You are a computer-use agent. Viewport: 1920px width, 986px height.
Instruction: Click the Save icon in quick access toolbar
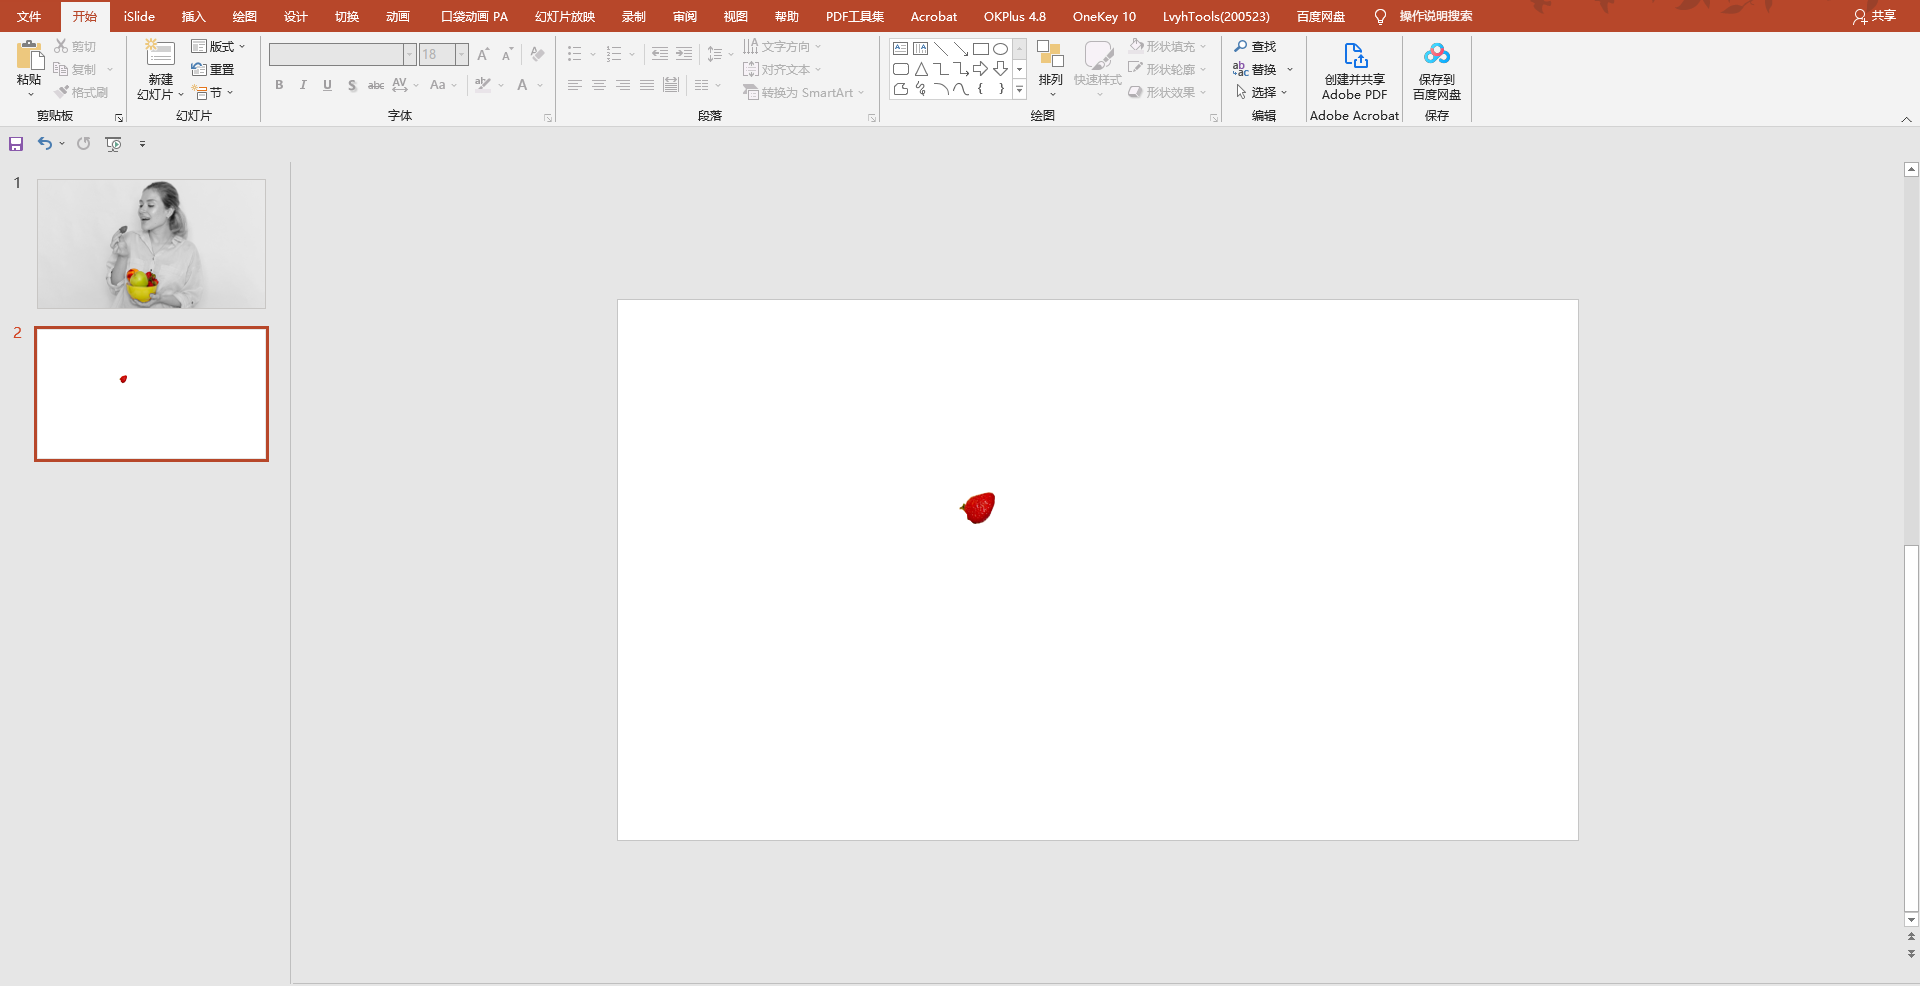(x=16, y=144)
